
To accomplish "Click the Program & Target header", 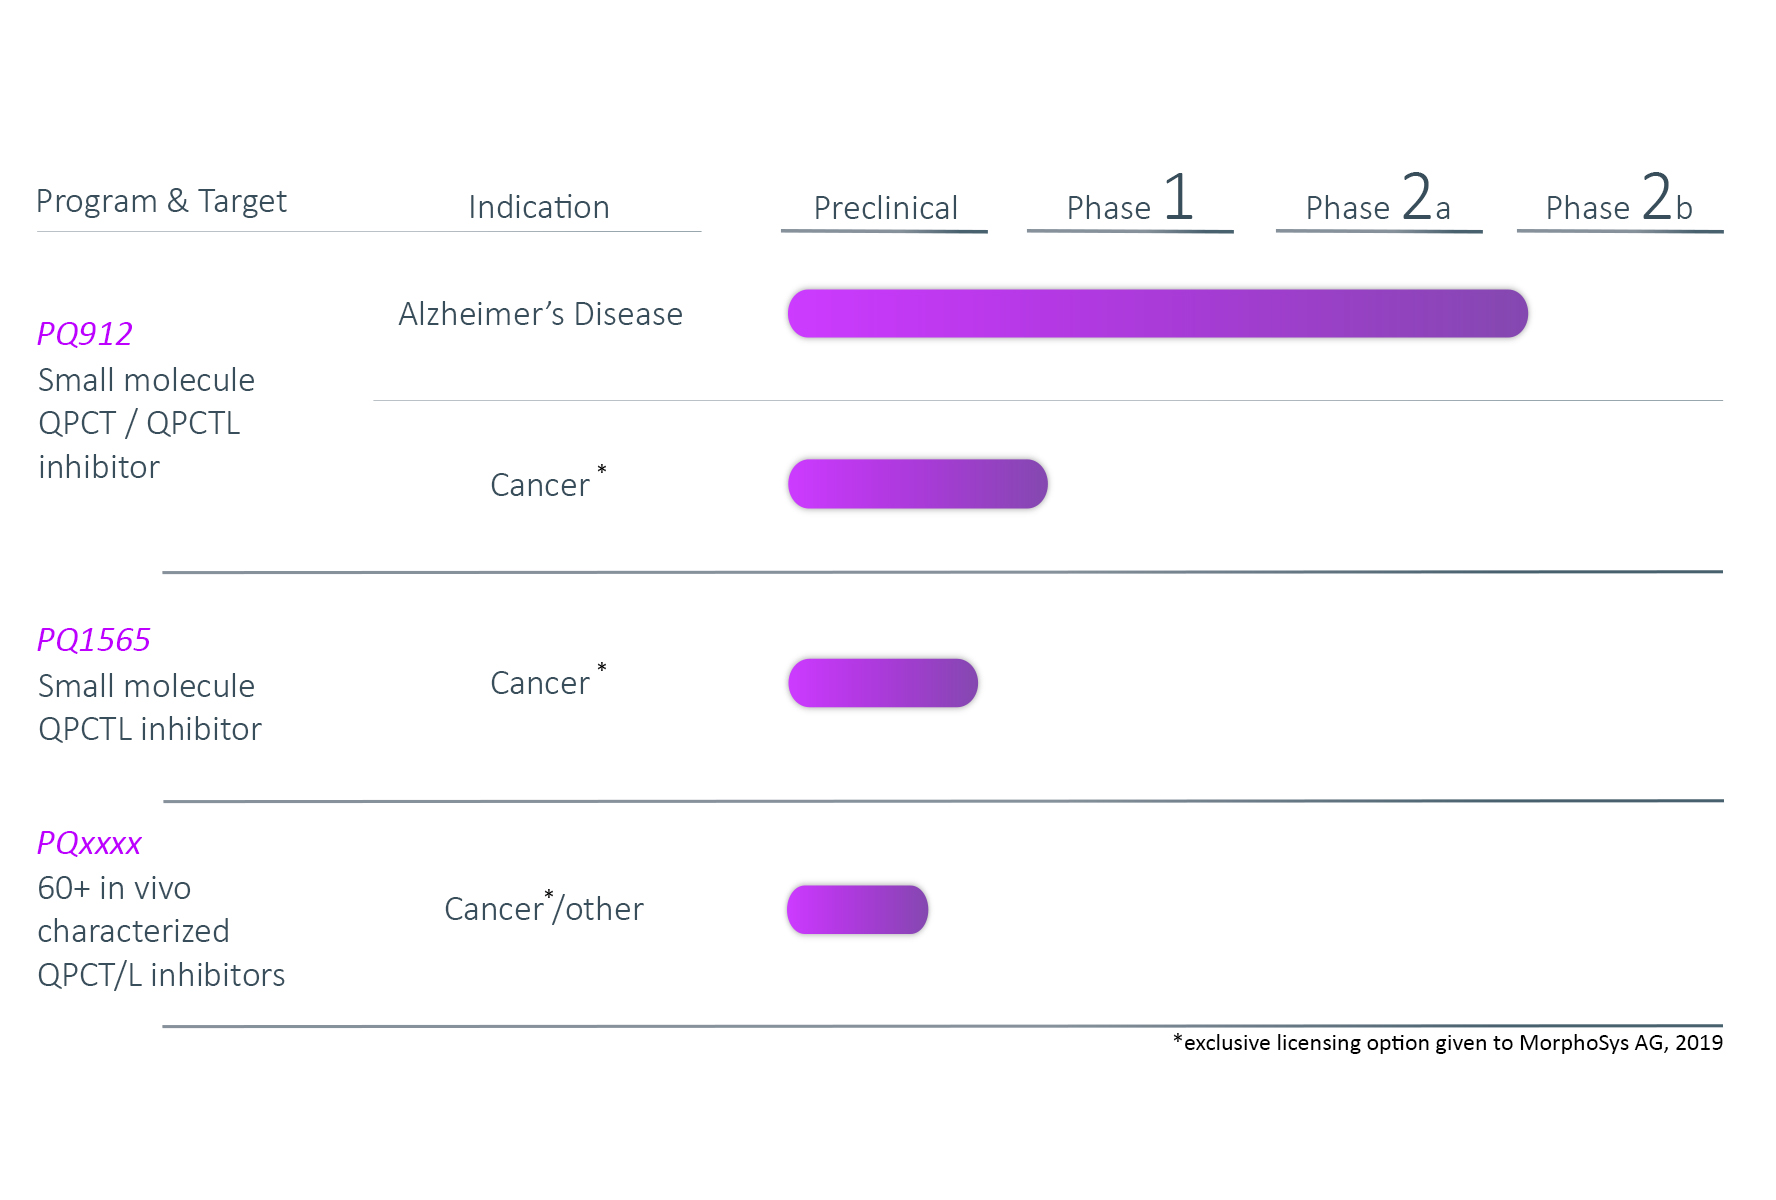I will (x=161, y=201).
